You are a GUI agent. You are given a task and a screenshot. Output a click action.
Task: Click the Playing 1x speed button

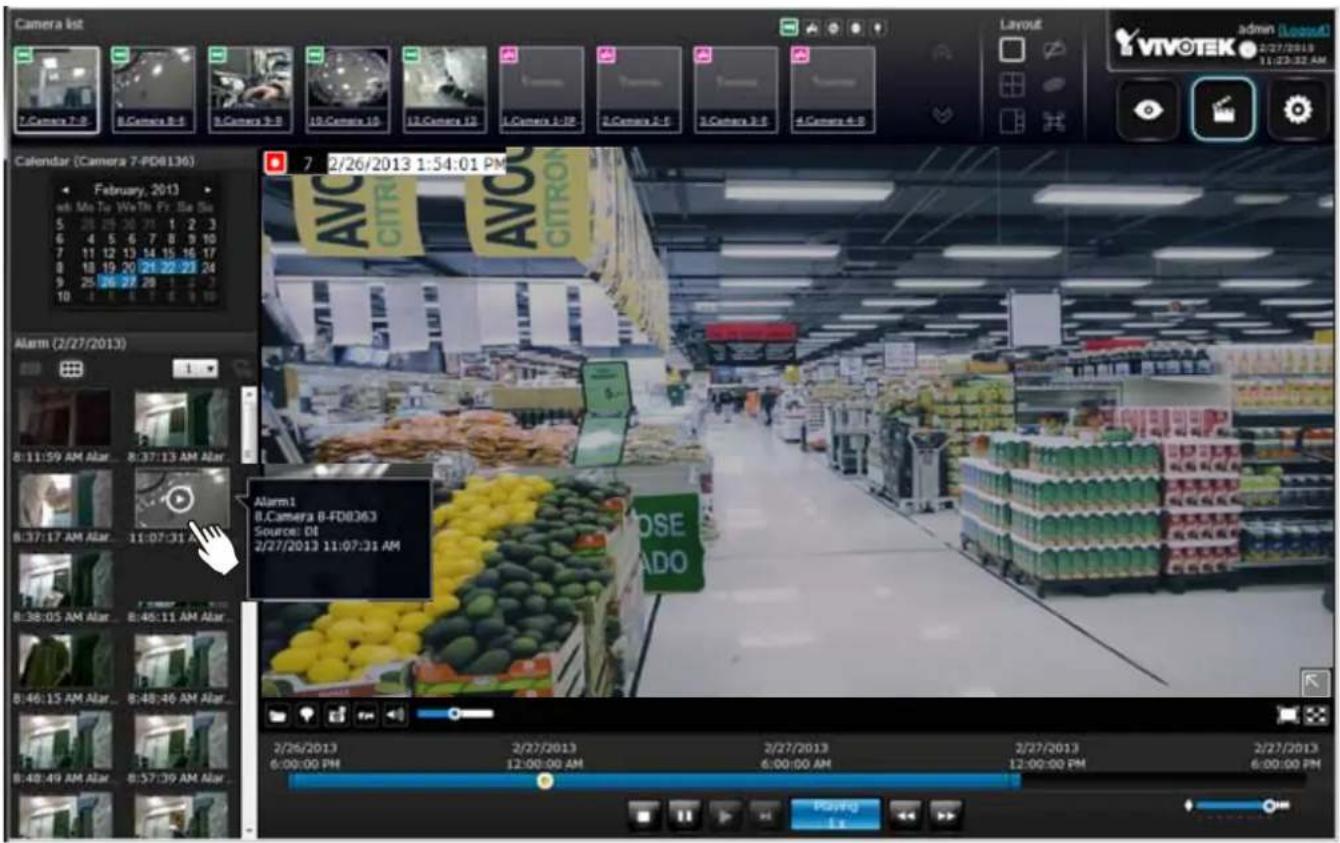click(x=835, y=814)
